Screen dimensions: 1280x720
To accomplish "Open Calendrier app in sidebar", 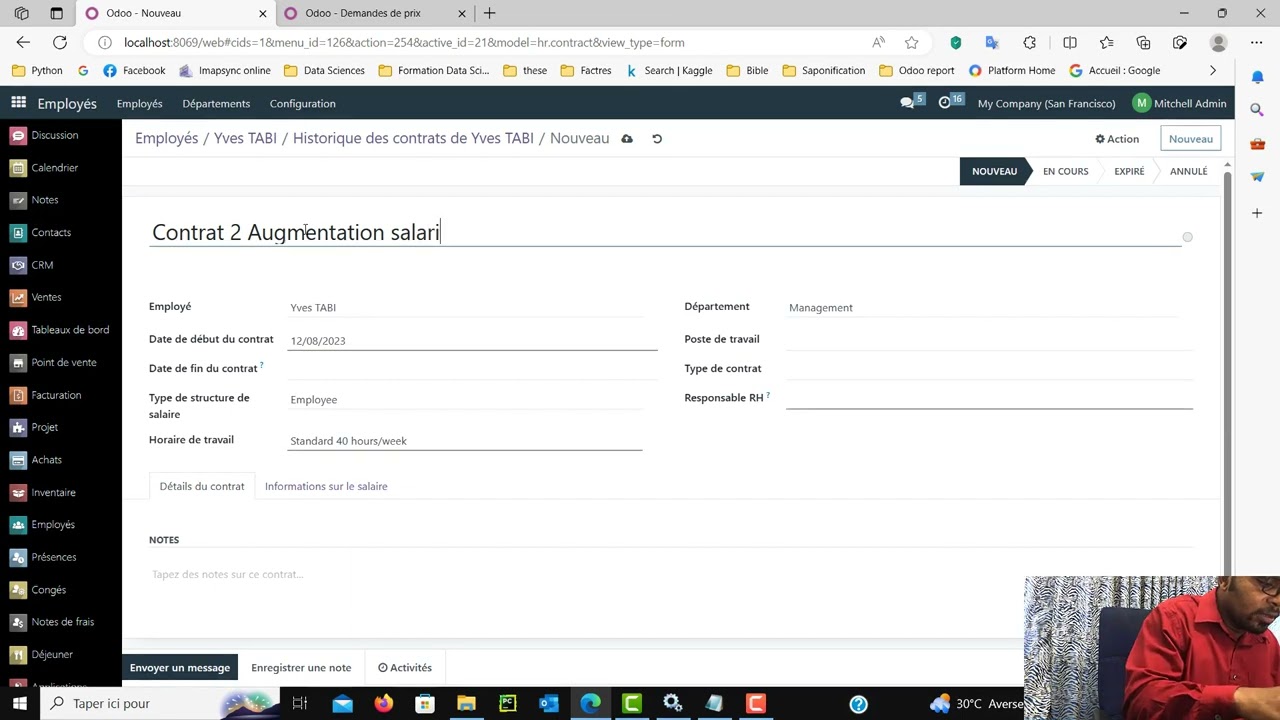I will [44, 168].
